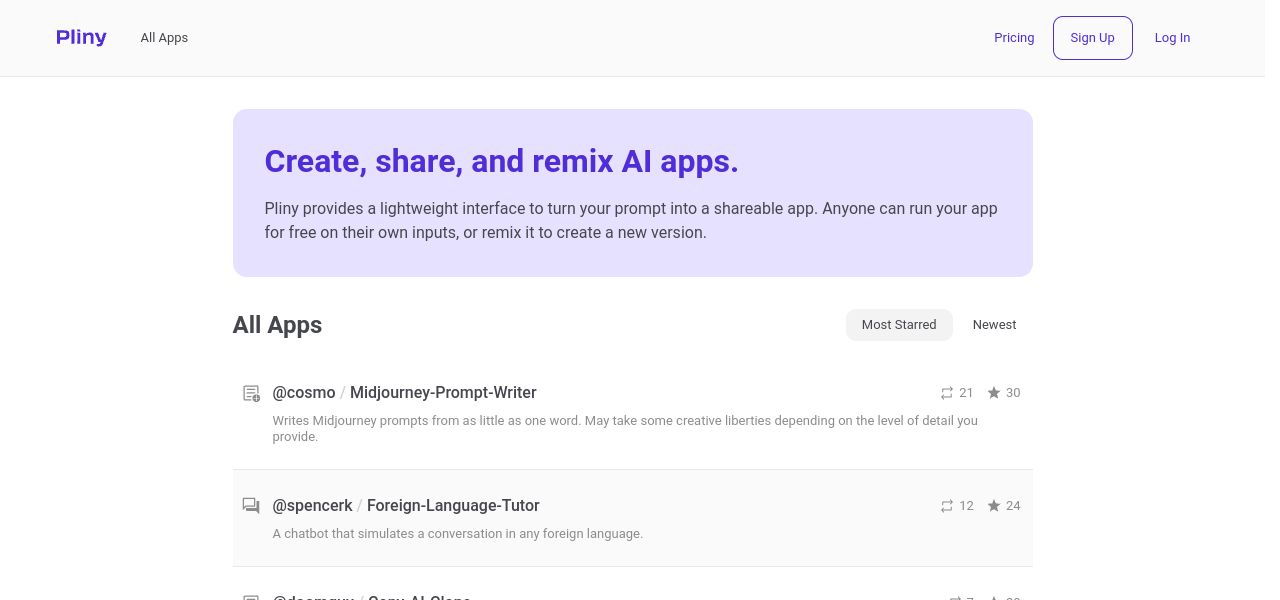This screenshot has width=1280, height=600.
Task: Click the Foreign-Language-Tutor chatbot description
Action: (457, 534)
